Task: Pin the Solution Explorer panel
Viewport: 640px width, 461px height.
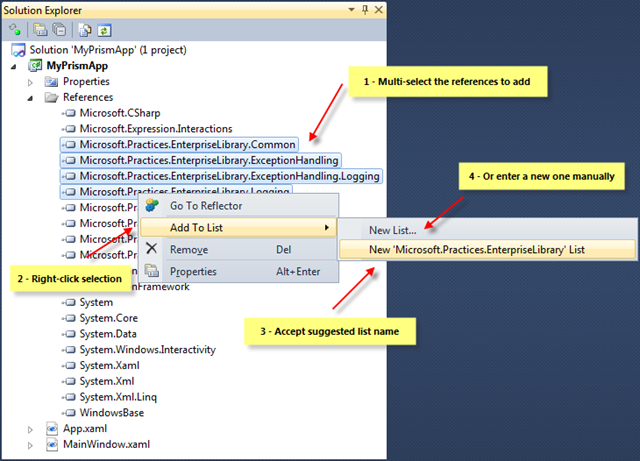Action: (365, 9)
